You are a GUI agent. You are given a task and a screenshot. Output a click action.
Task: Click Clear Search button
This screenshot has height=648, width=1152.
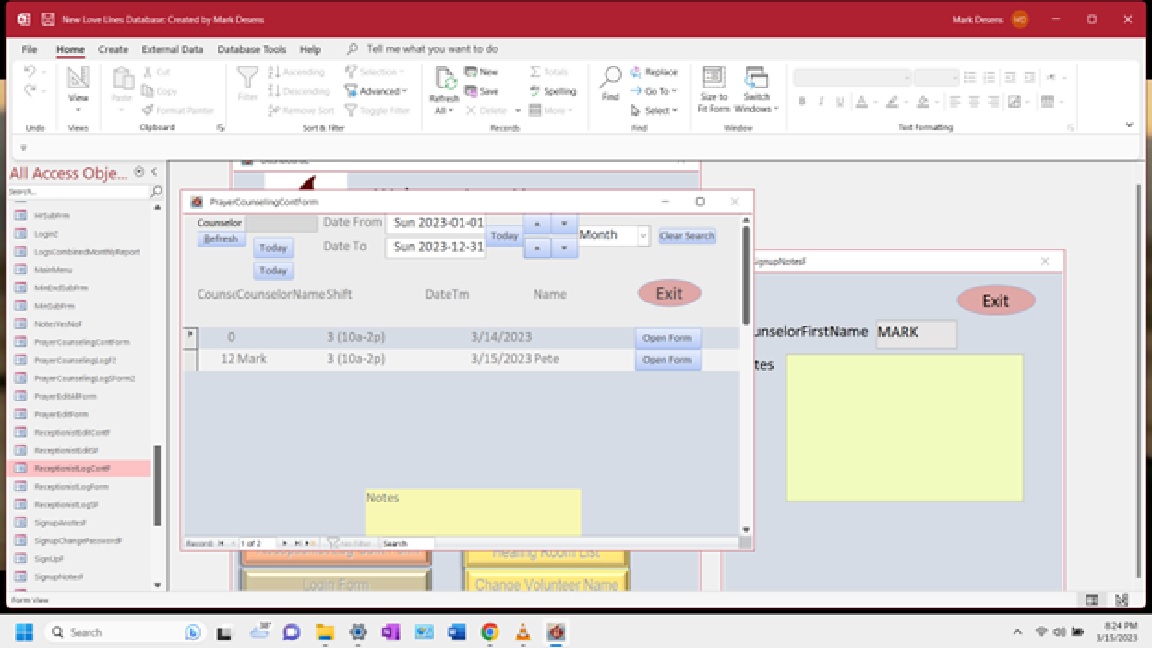tap(686, 236)
